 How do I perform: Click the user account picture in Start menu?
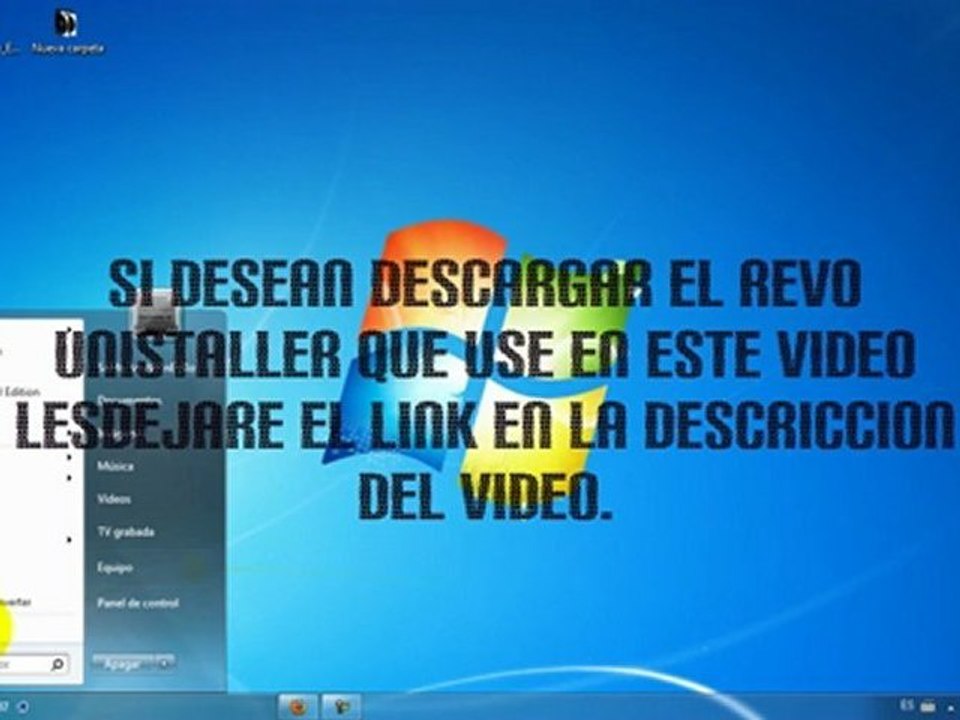[x=157, y=312]
